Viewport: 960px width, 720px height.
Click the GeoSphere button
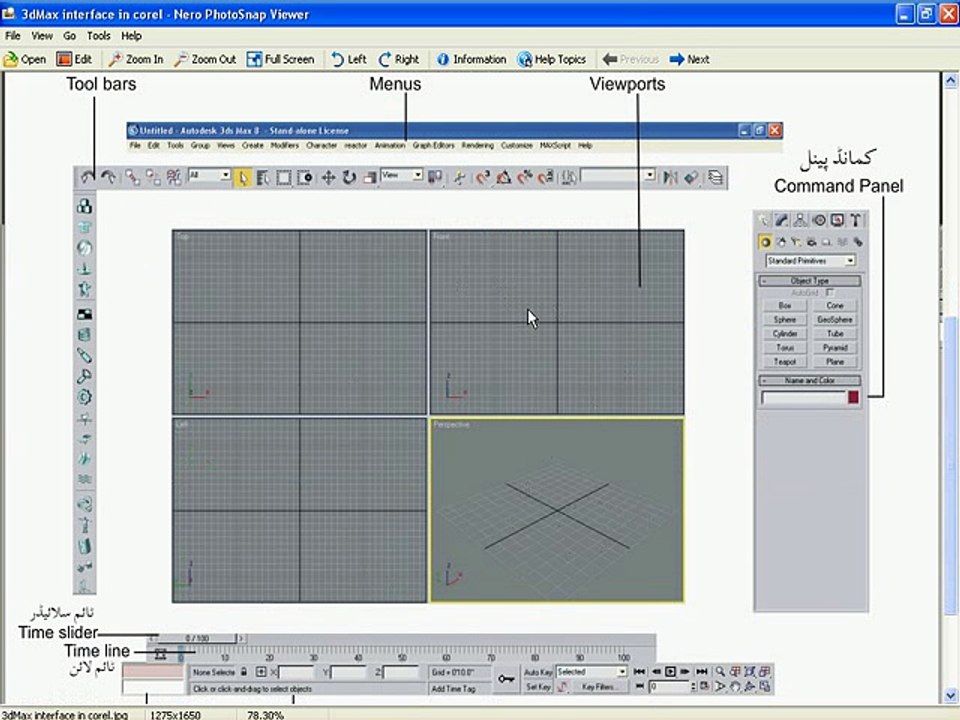(x=835, y=320)
